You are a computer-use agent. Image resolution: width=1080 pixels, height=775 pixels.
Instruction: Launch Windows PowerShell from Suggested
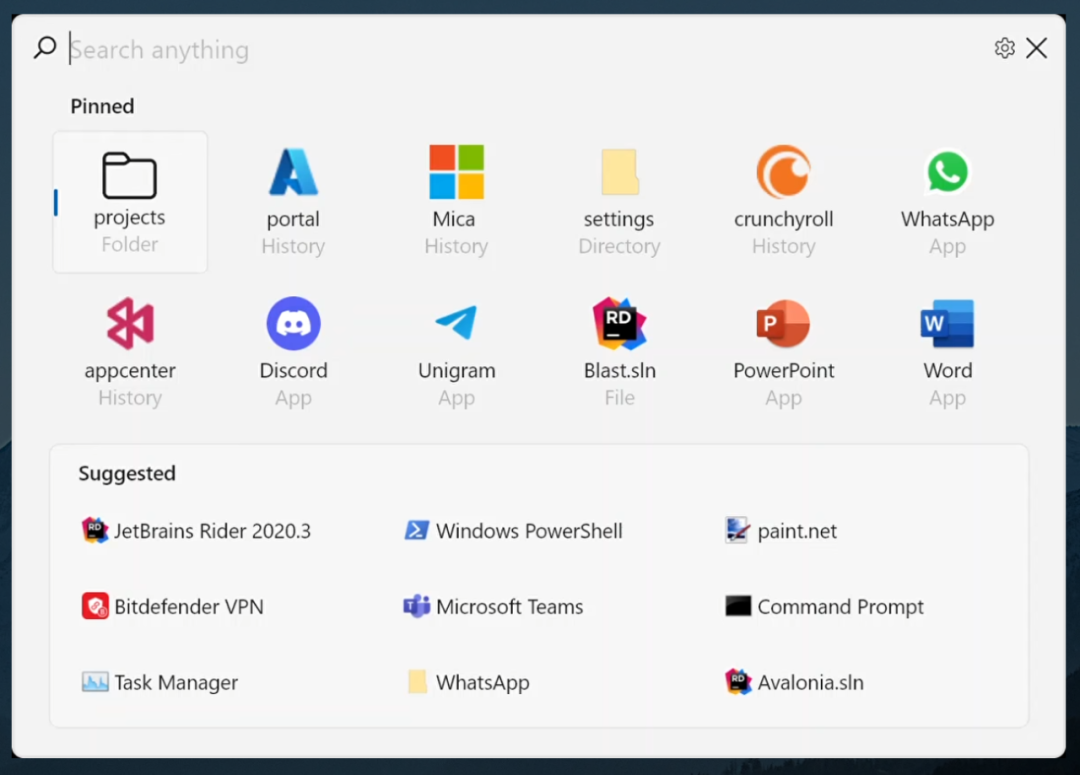pos(513,530)
